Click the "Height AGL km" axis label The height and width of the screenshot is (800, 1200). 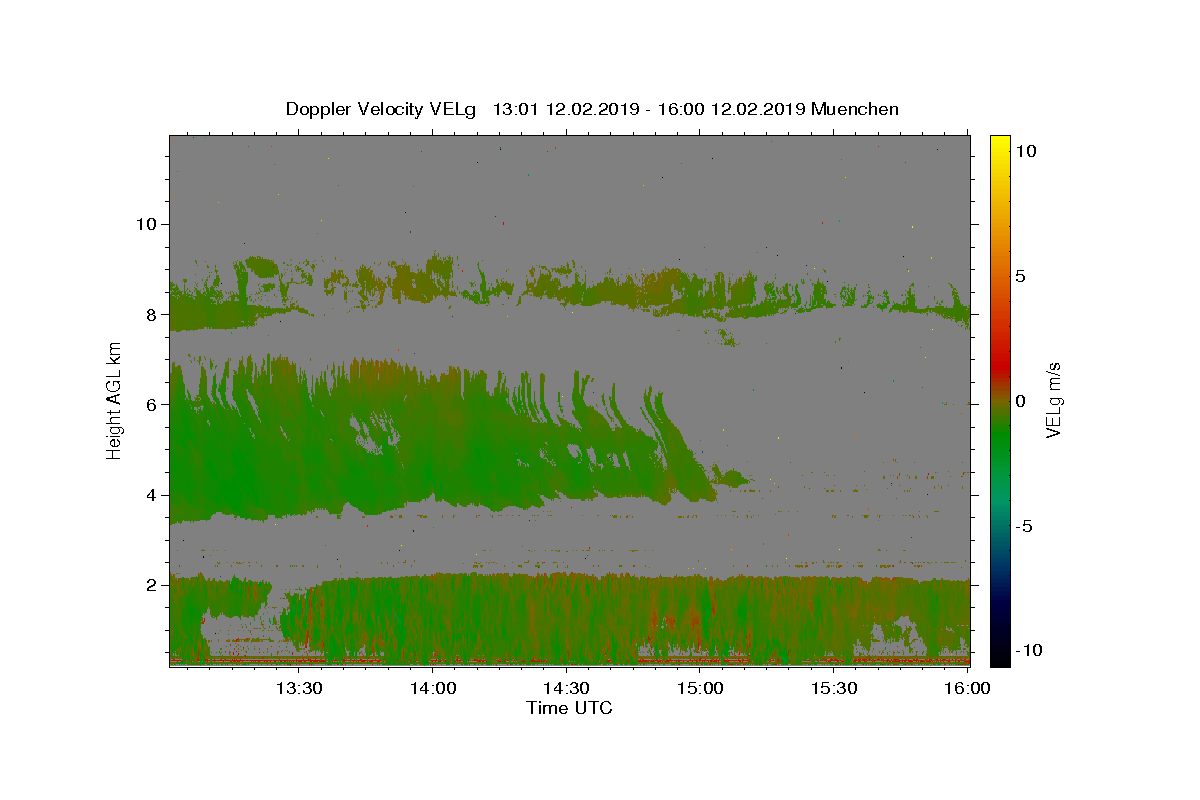(x=115, y=400)
